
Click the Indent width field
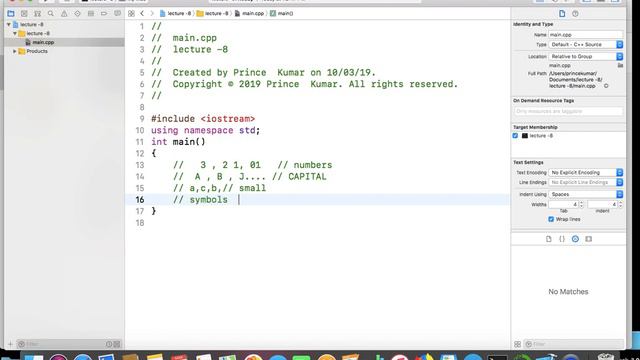coord(602,204)
